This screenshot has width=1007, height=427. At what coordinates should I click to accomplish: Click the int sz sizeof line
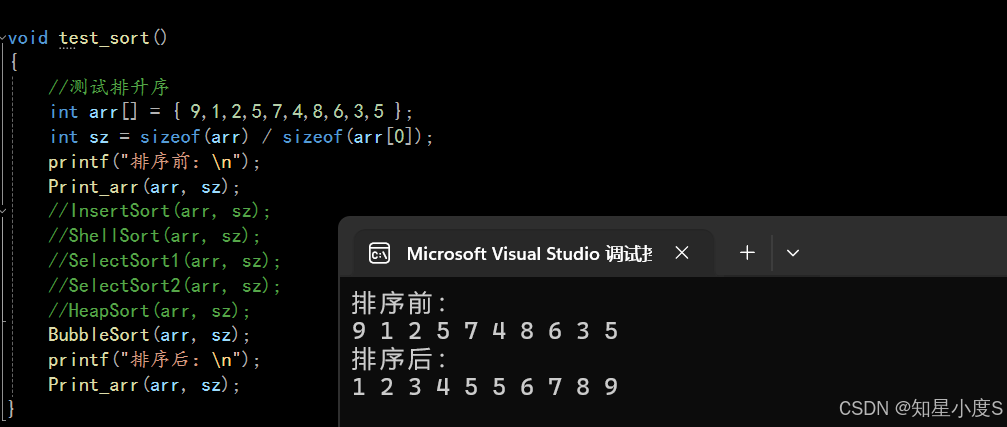241,136
